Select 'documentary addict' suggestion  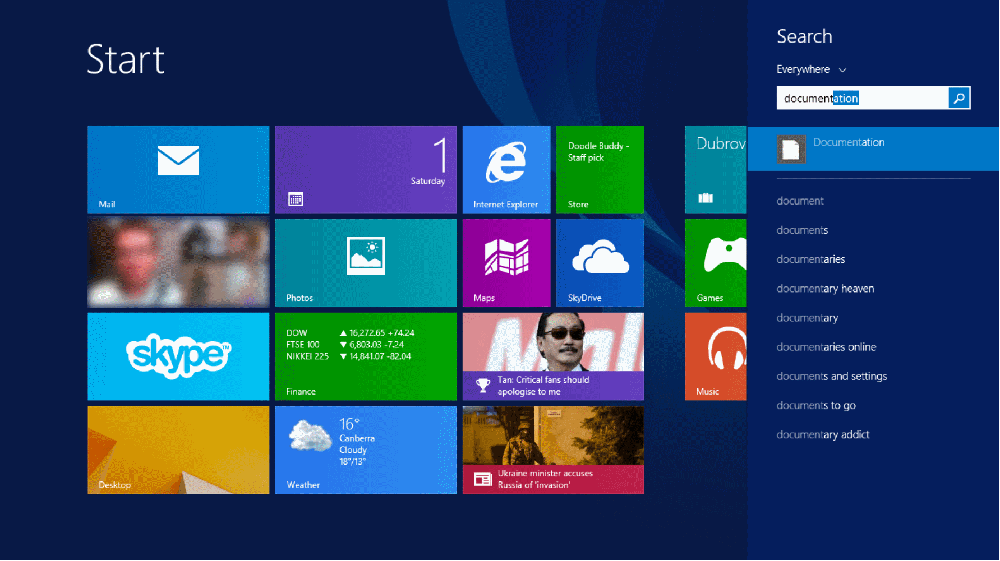[823, 435]
